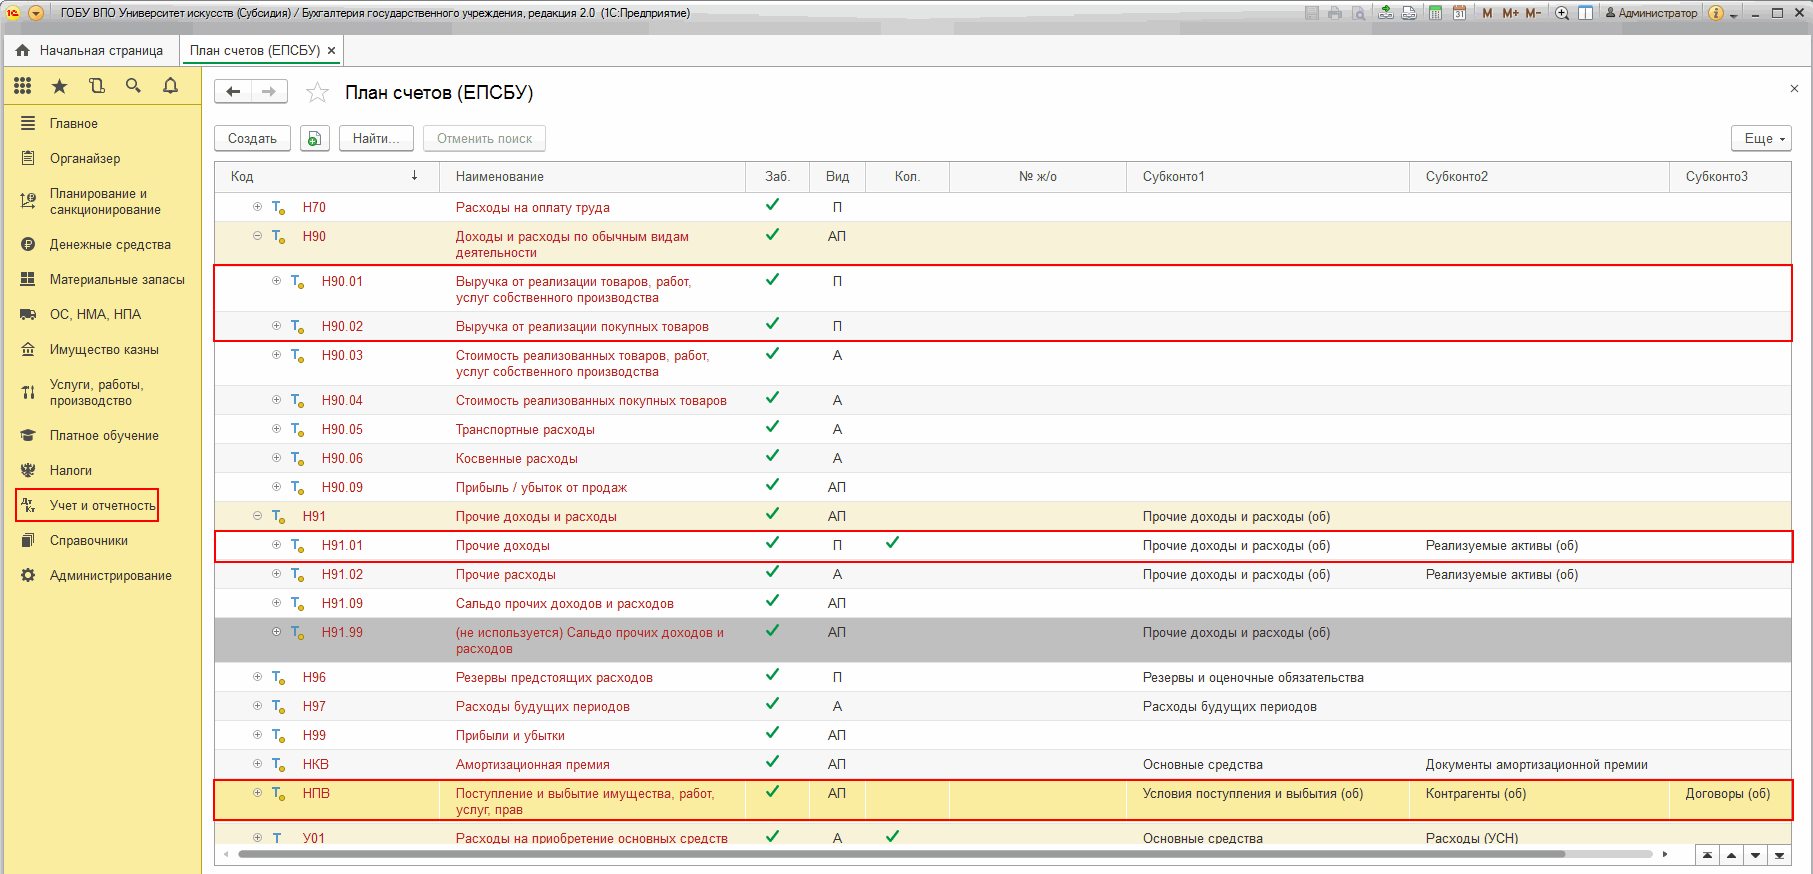Open the search magnifier in left panel
The image size is (1813, 874).
point(133,86)
